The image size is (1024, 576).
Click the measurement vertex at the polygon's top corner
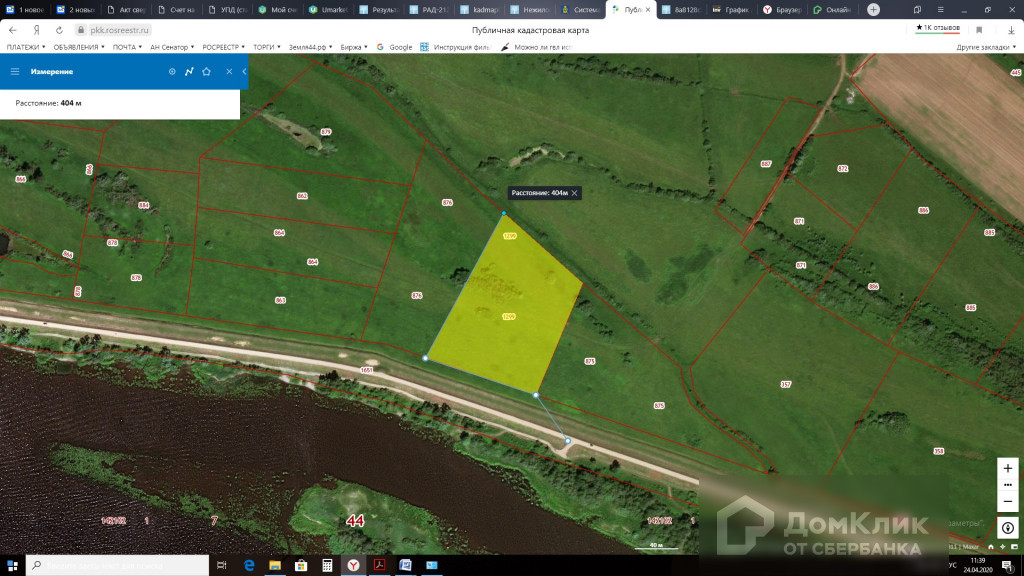[504, 214]
